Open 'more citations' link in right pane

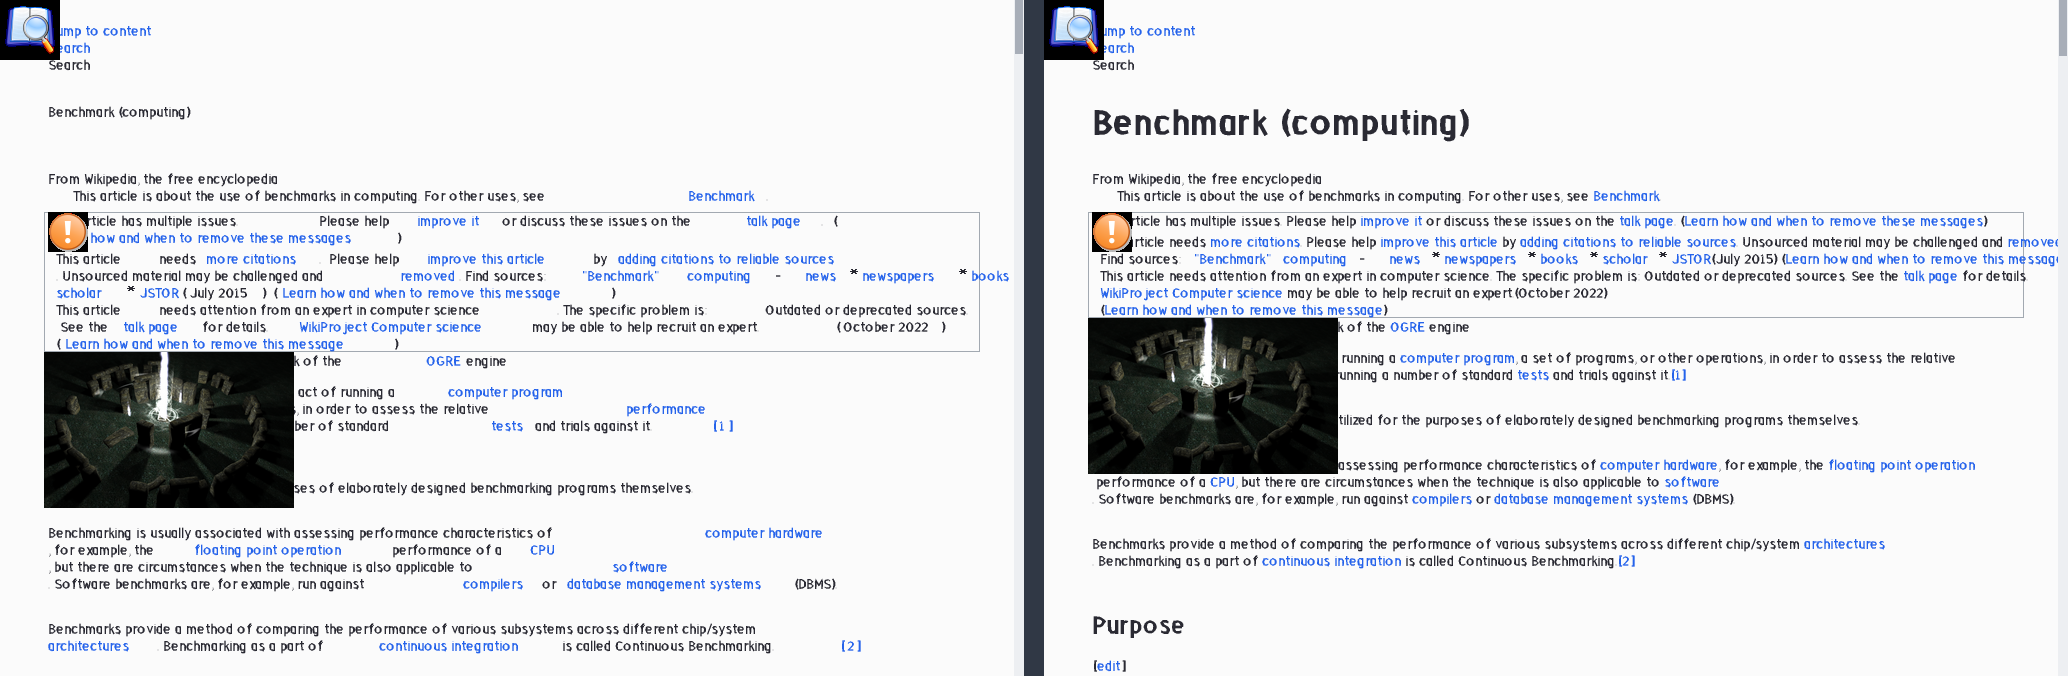(1255, 242)
